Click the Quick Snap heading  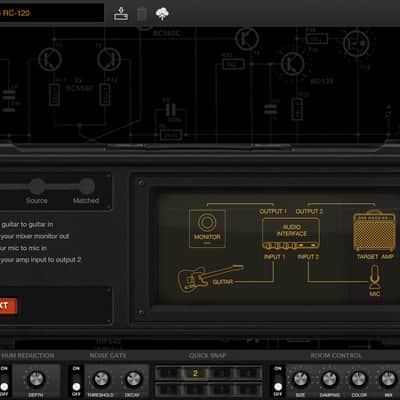207,356
